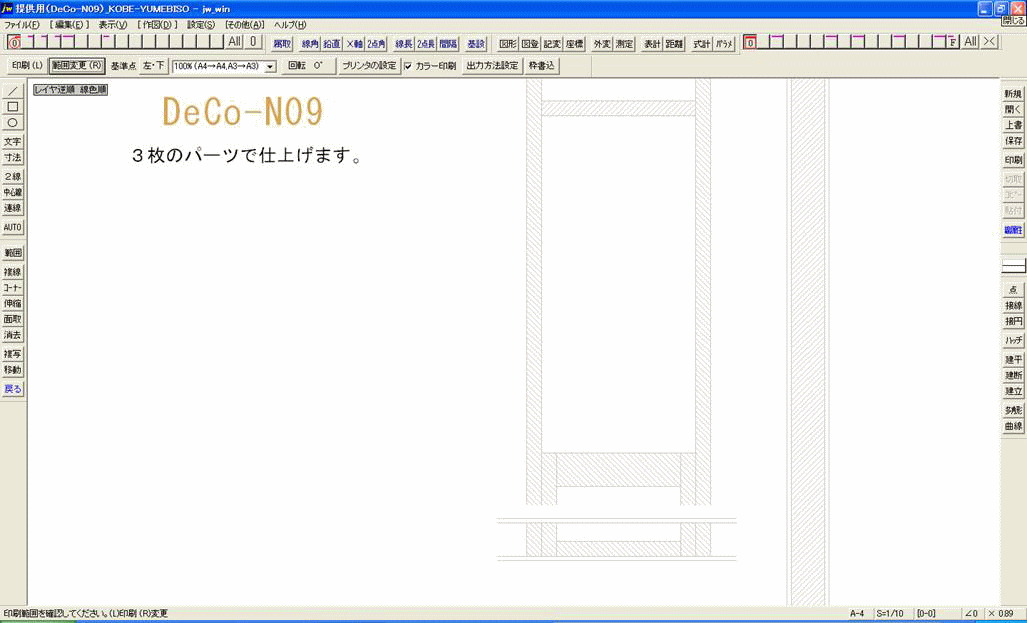Toggle layer 0 in left layer bar
The height and width of the screenshot is (623, 1027).
coord(14,42)
